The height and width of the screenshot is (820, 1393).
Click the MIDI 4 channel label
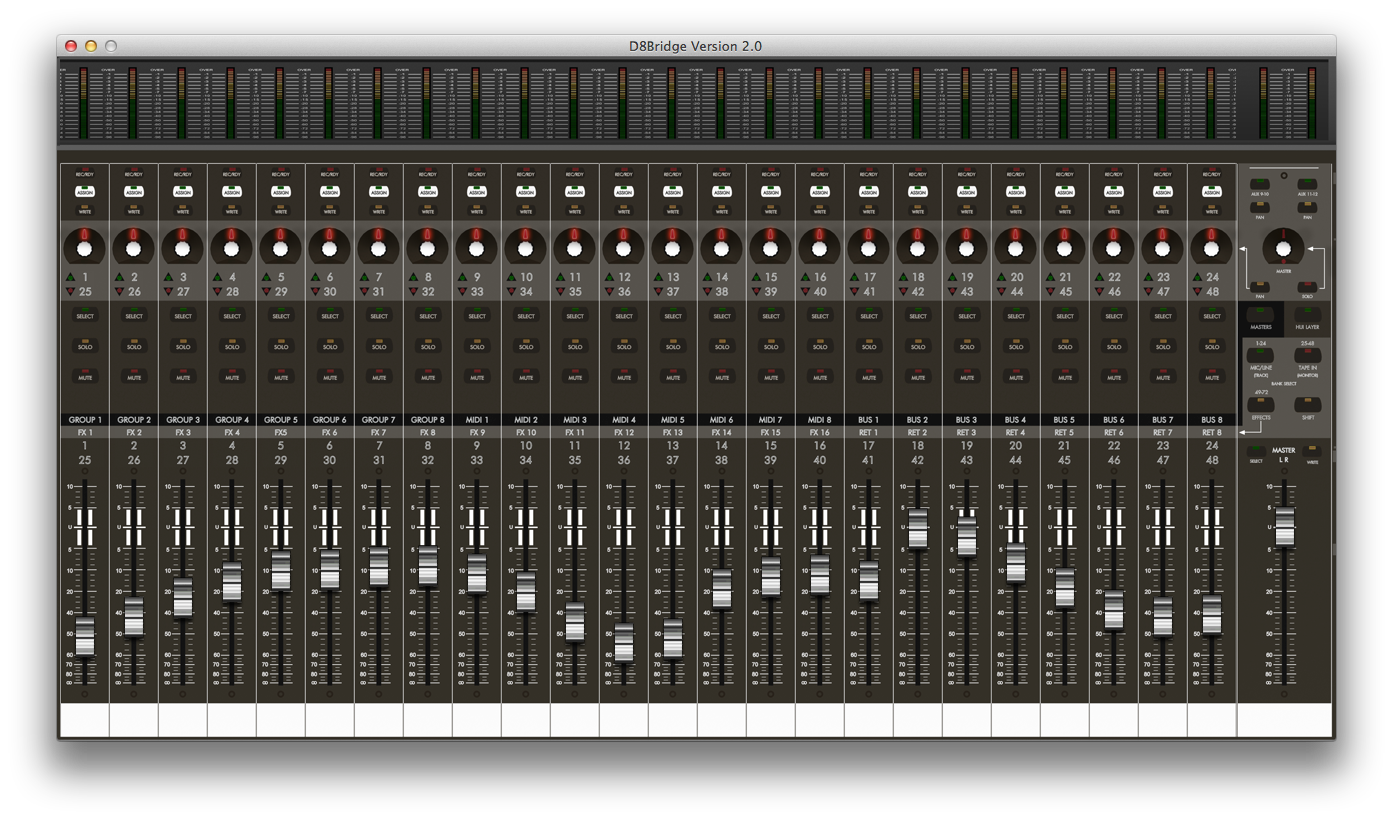(x=624, y=420)
